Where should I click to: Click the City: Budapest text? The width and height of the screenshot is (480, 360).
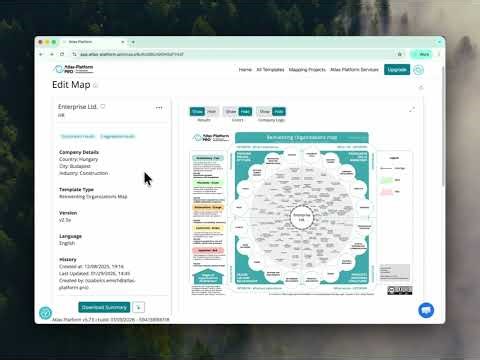coord(75,166)
